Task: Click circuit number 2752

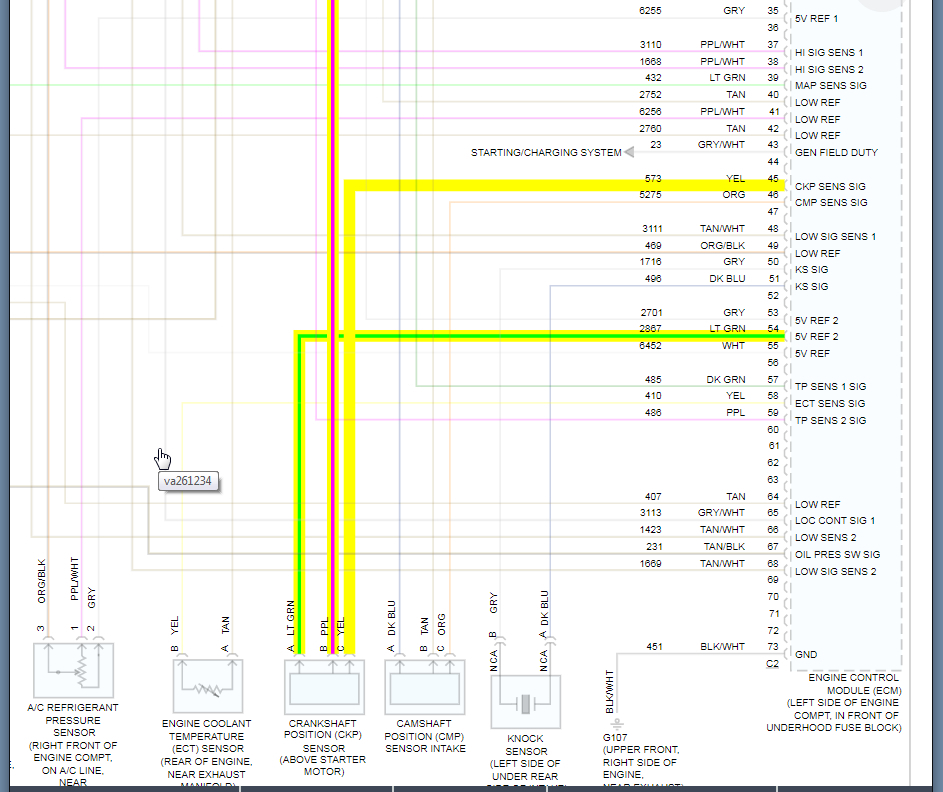Action: (650, 95)
